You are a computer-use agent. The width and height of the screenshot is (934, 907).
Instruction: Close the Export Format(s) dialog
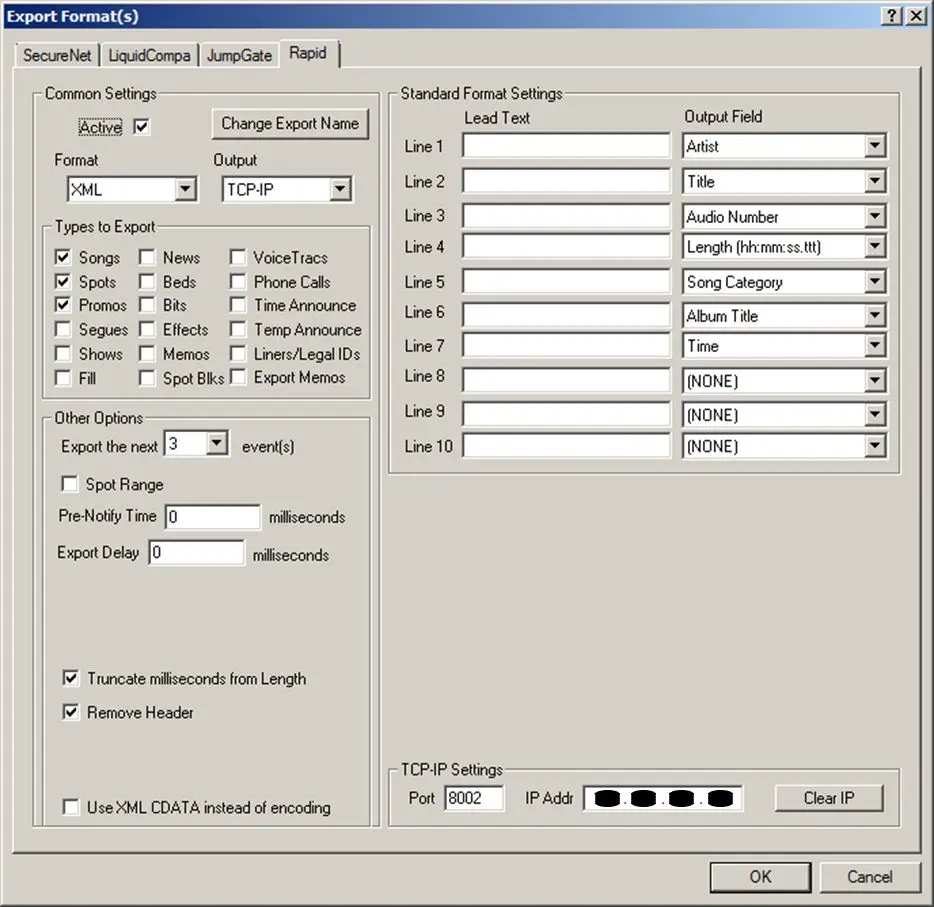click(916, 16)
